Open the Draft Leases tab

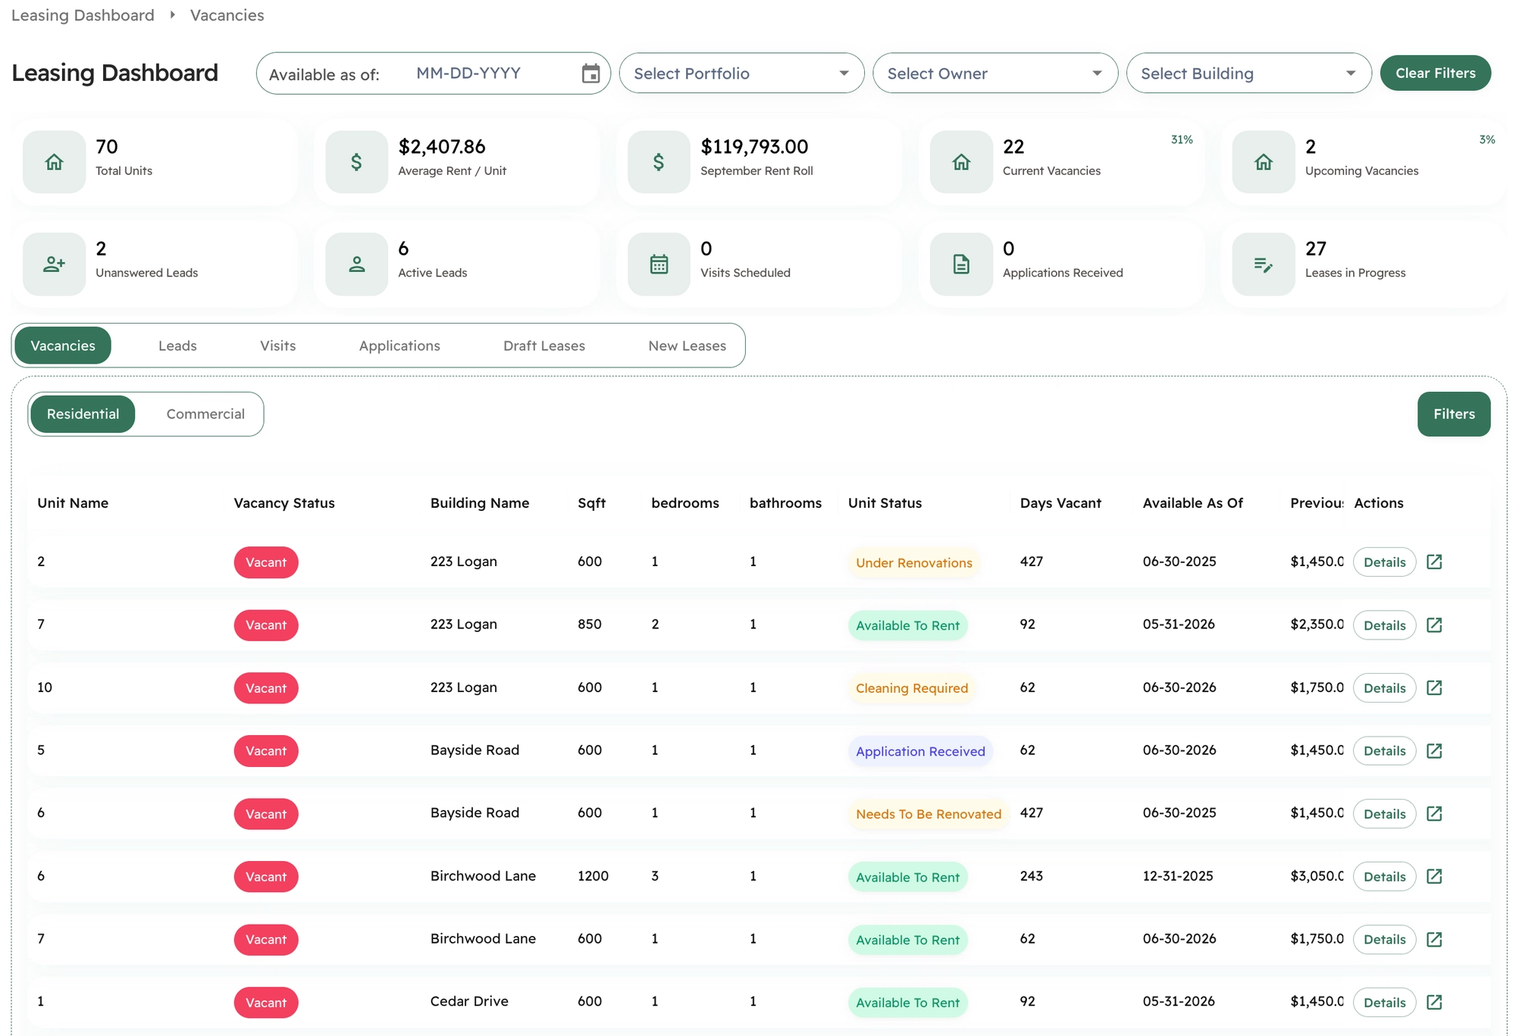click(x=544, y=346)
